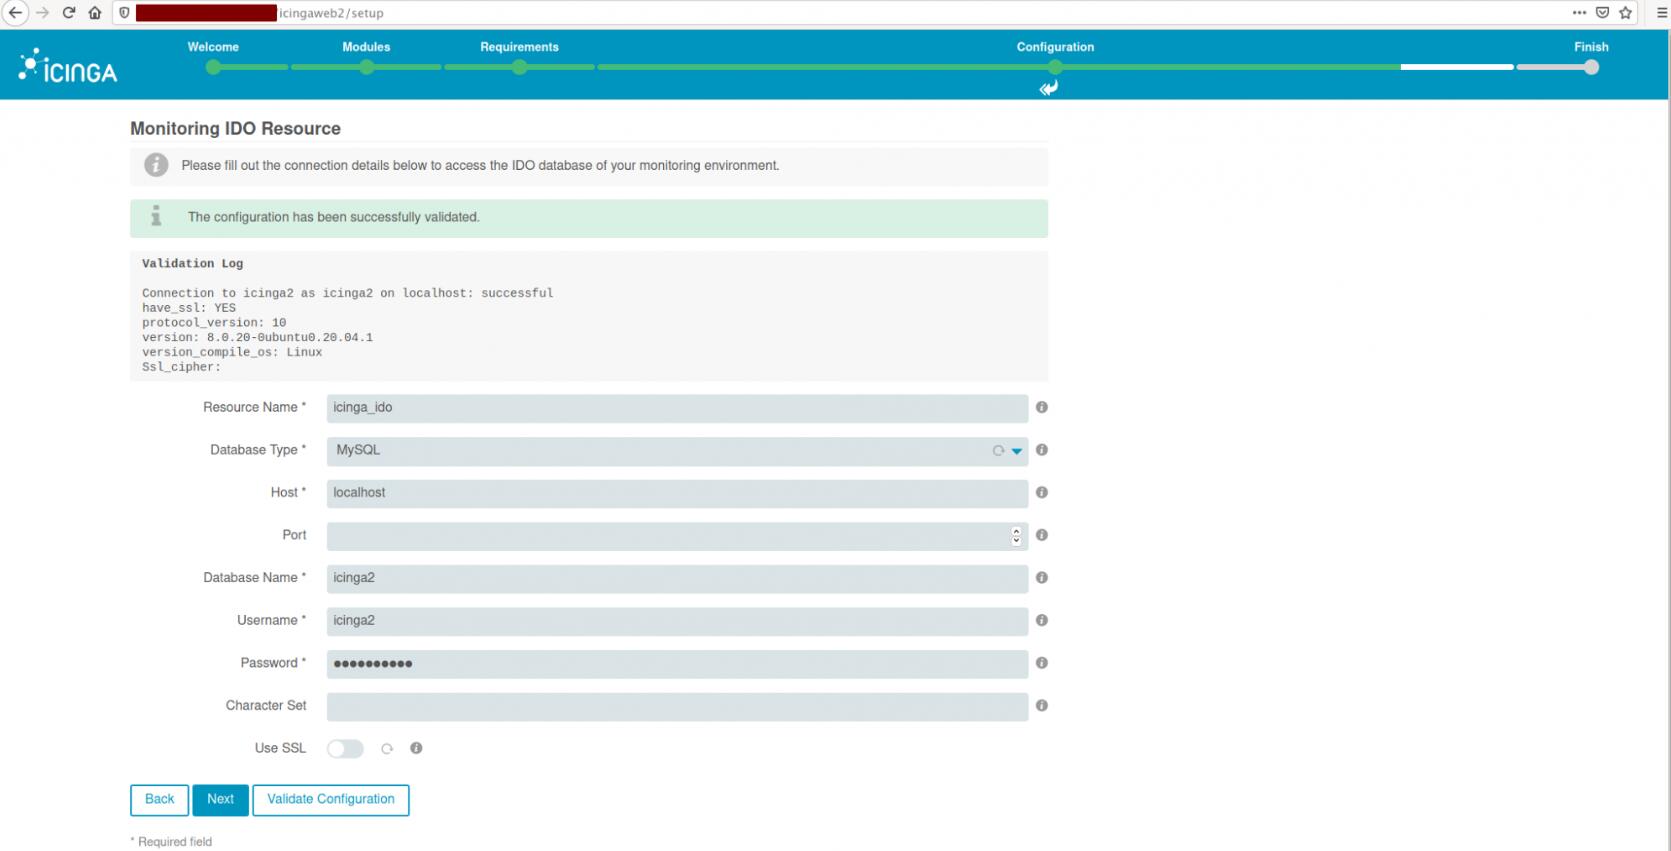
Task: Show info icon next to Use SSL
Action: click(416, 748)
